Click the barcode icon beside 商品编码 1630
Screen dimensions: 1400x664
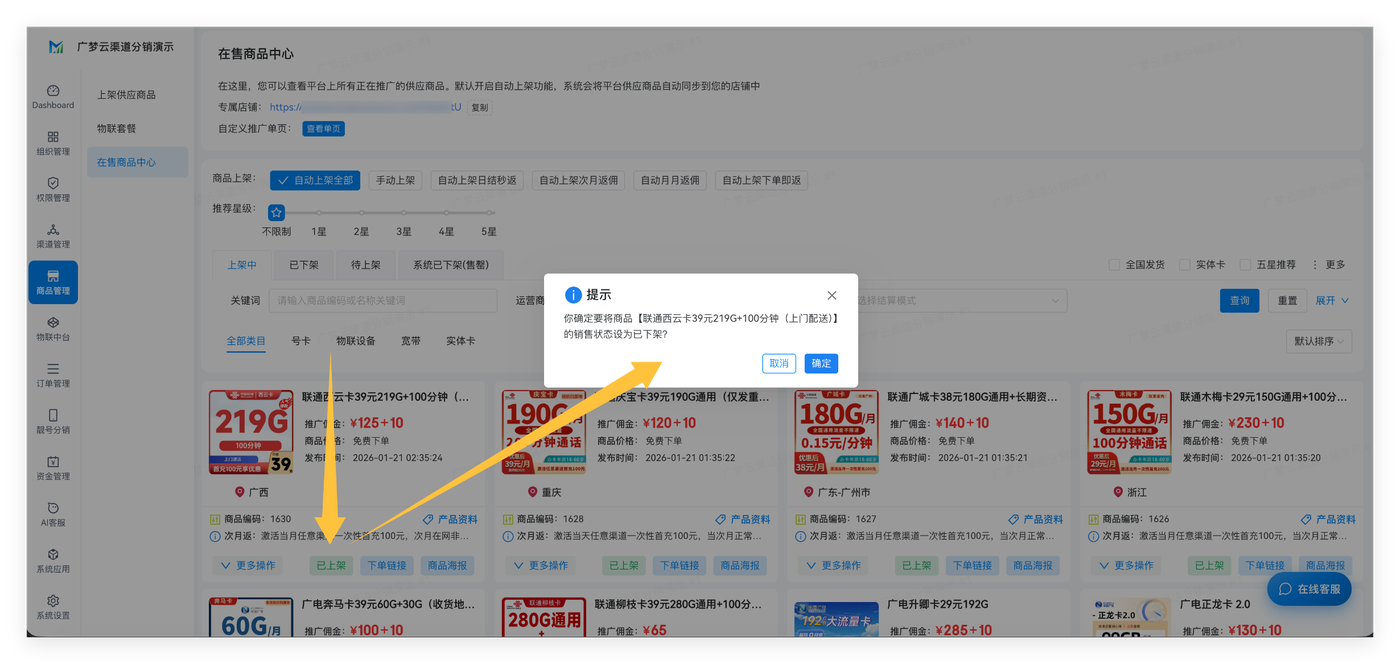pos(215,520)
